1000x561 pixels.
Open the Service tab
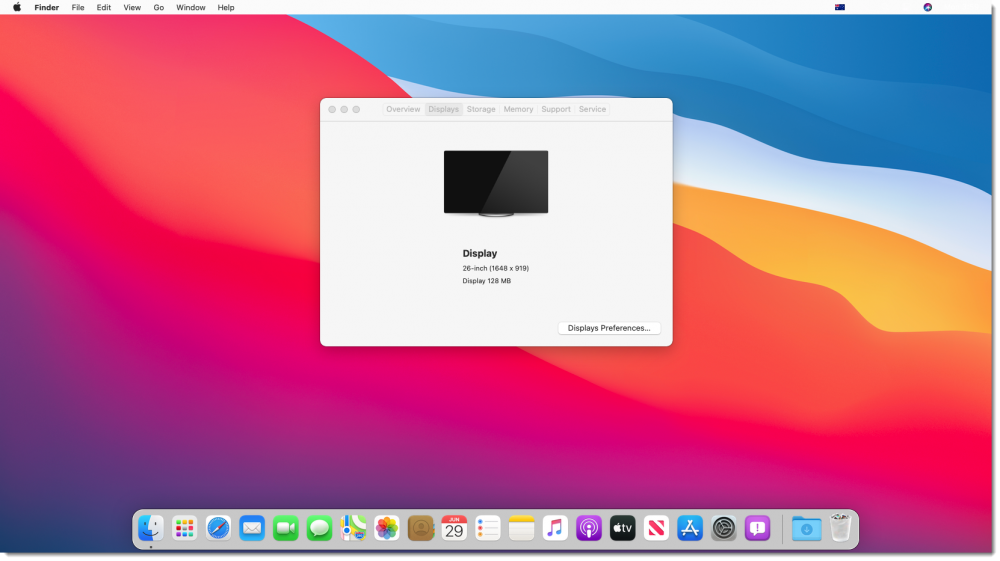[592, 110]
